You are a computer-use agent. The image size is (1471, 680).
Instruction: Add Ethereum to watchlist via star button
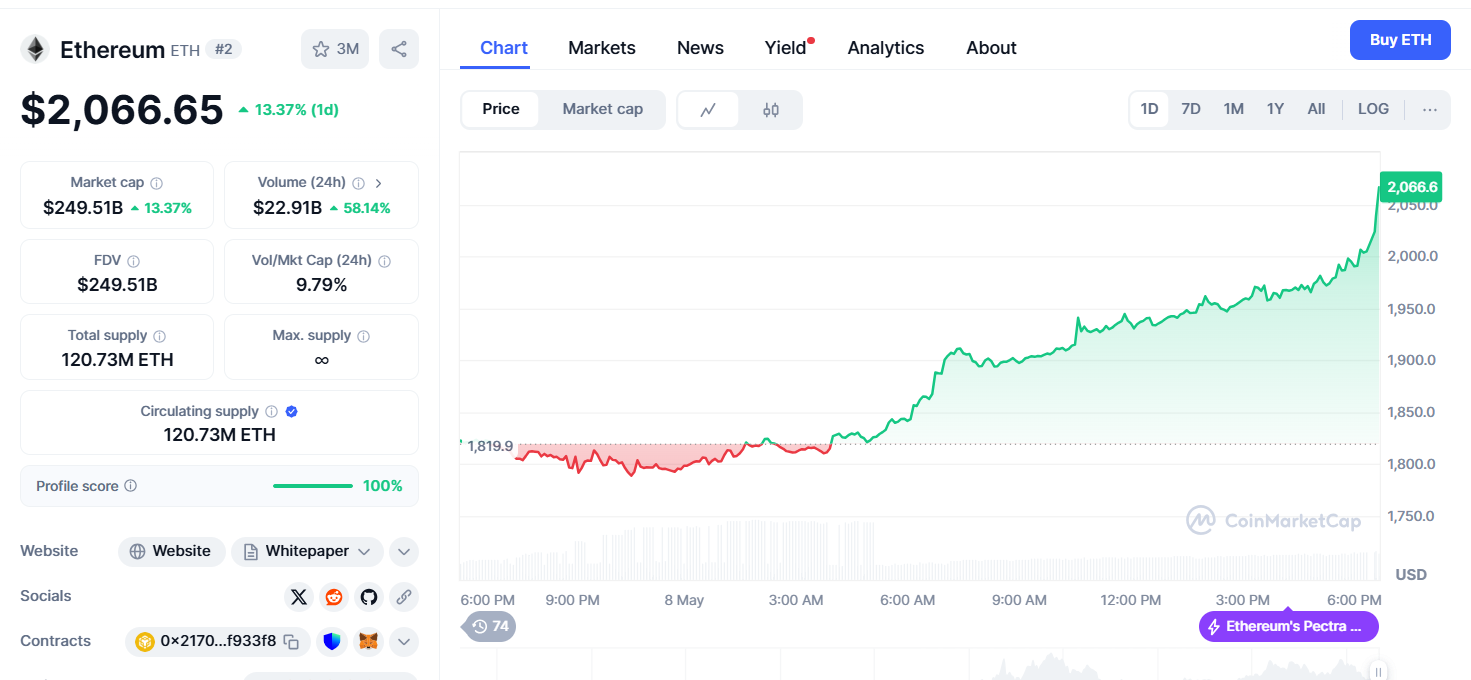335,49
